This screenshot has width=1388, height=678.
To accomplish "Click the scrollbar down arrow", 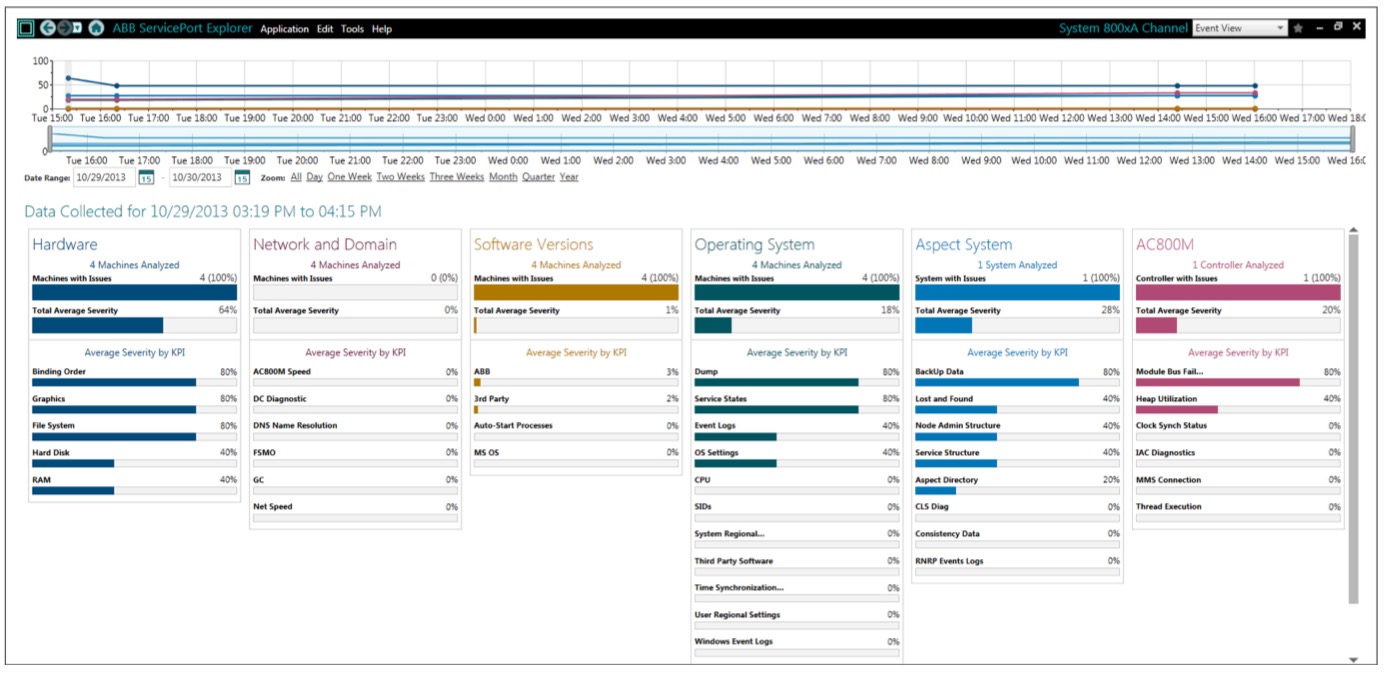I will (1353, 660).
